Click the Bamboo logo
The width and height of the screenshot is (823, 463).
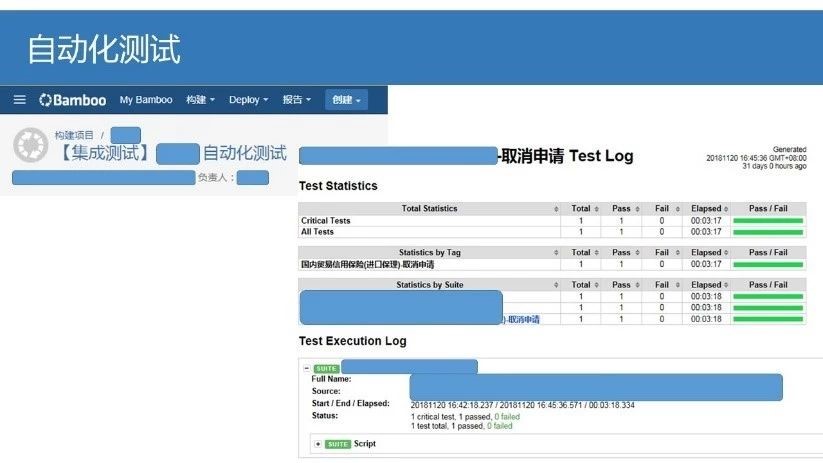coord(72,100)
